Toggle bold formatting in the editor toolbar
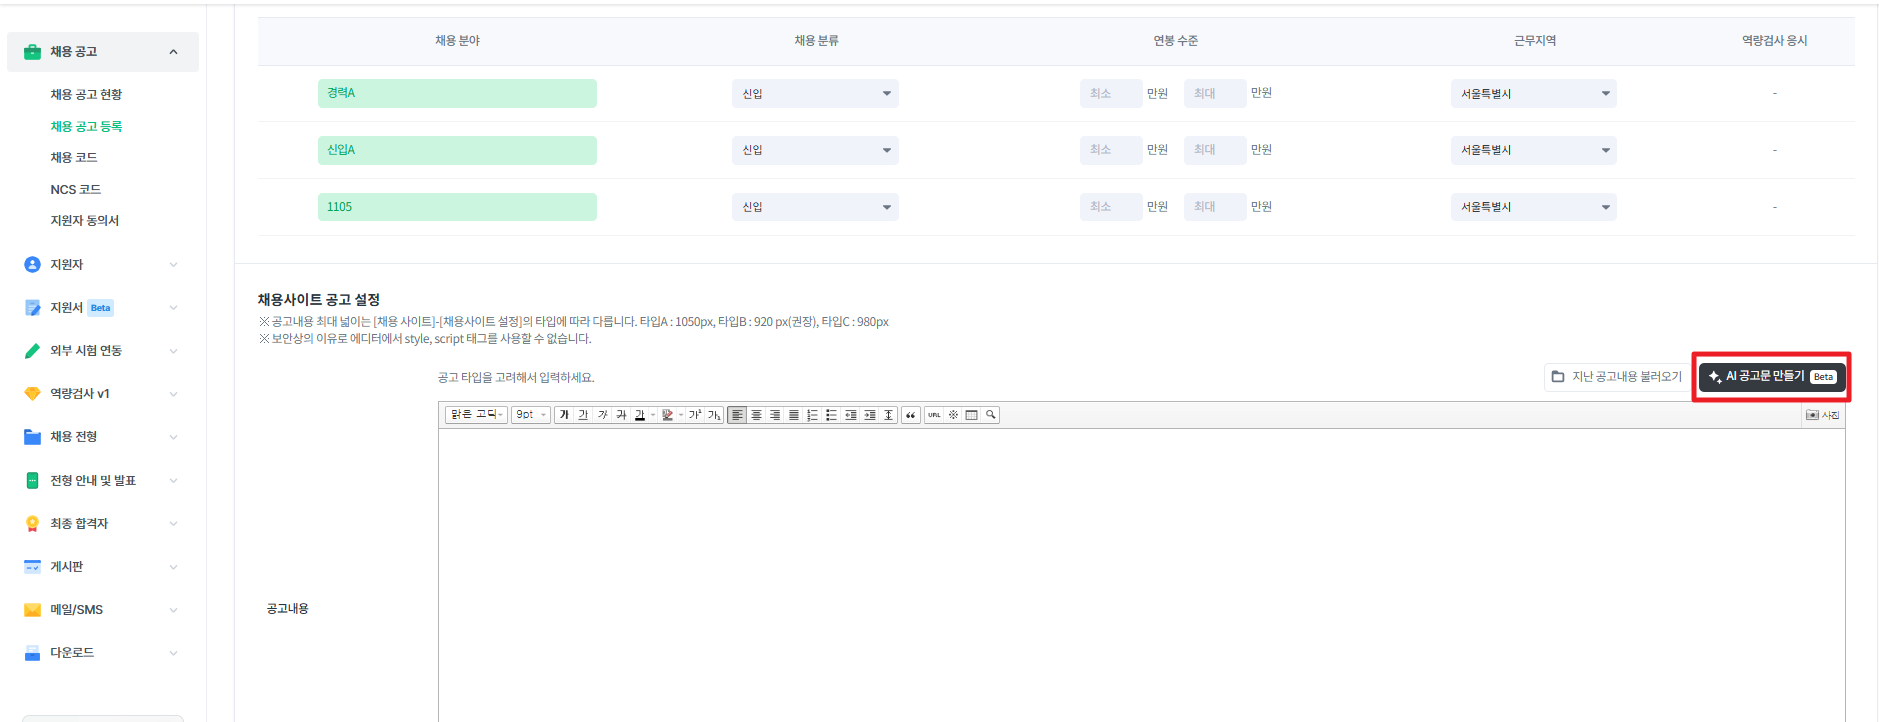 coord(564,415)
